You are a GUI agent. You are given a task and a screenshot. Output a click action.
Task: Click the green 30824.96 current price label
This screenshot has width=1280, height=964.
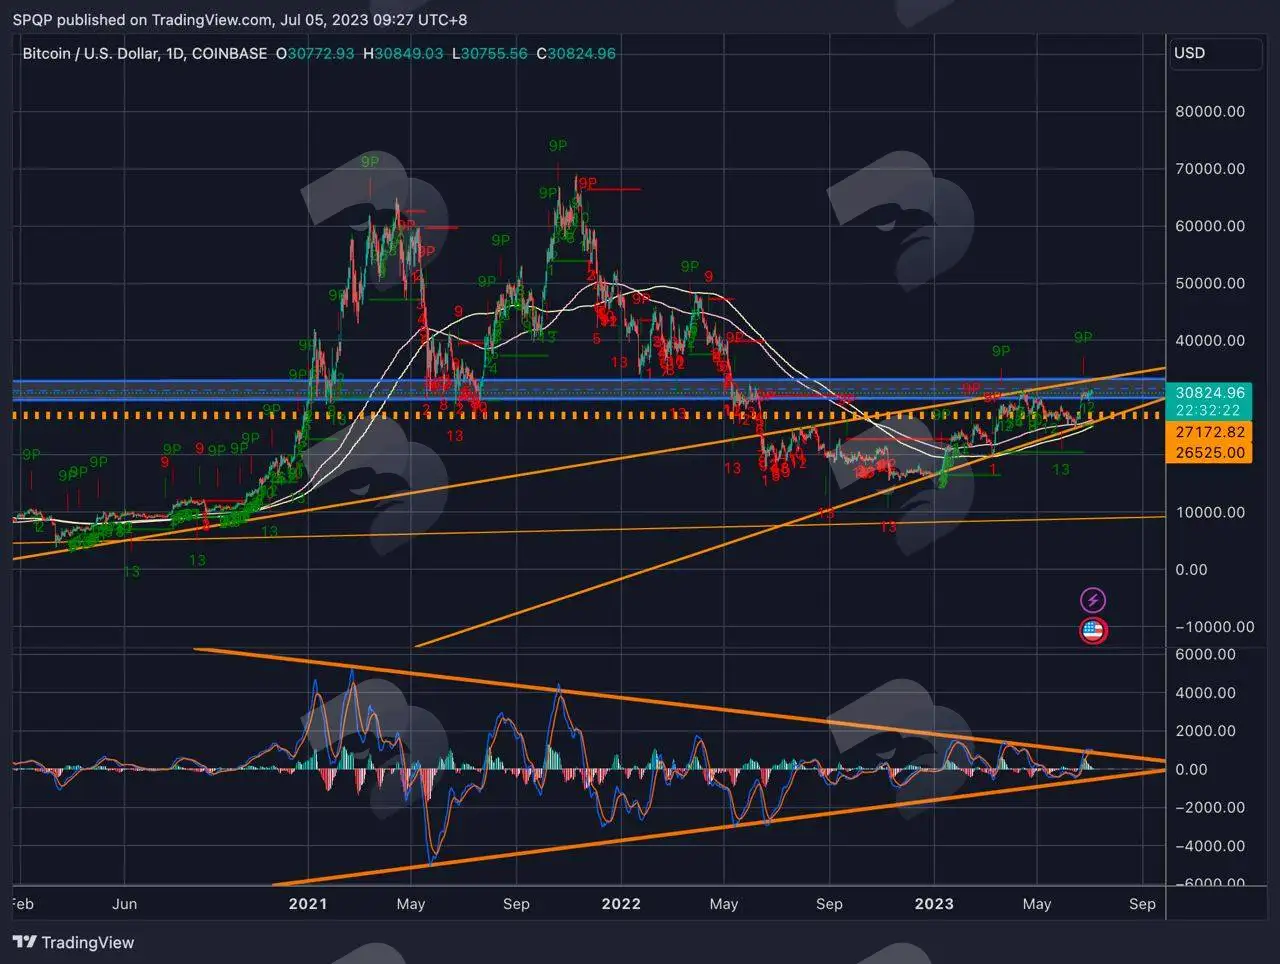1210,393
